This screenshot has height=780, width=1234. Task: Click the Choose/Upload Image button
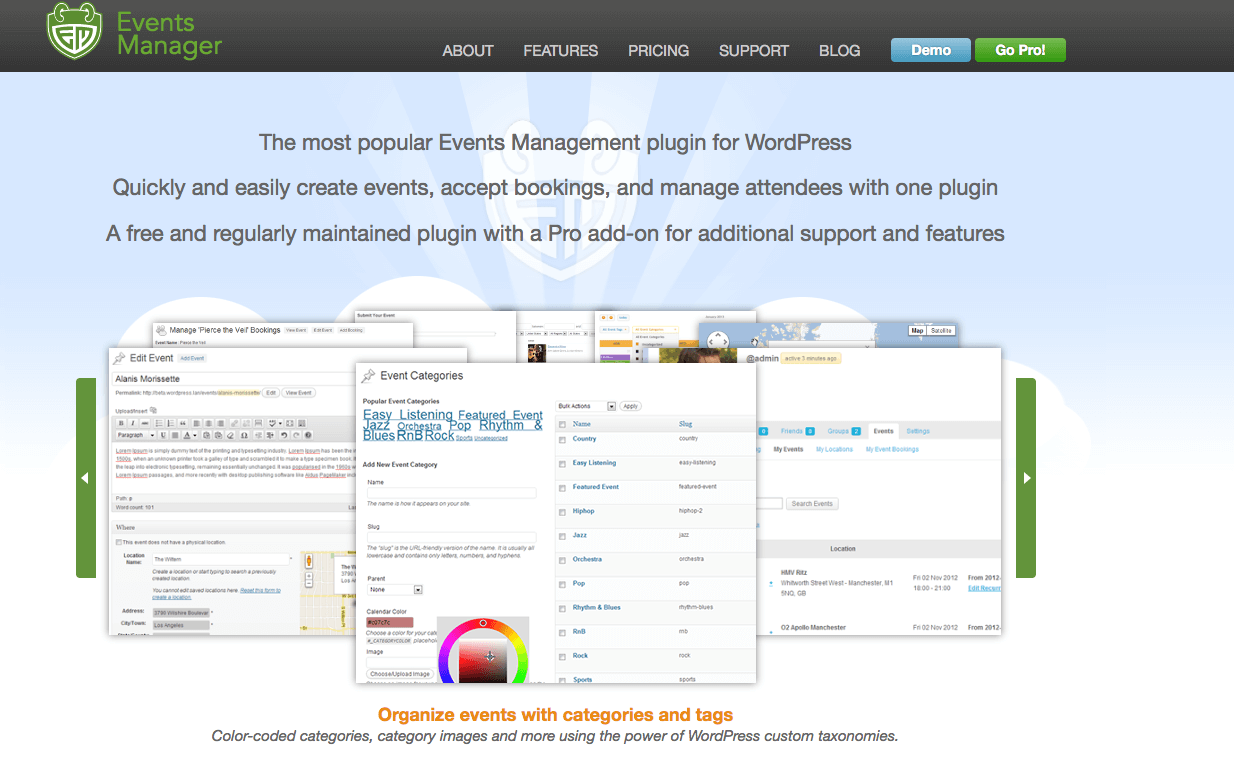tap(400, 674)
